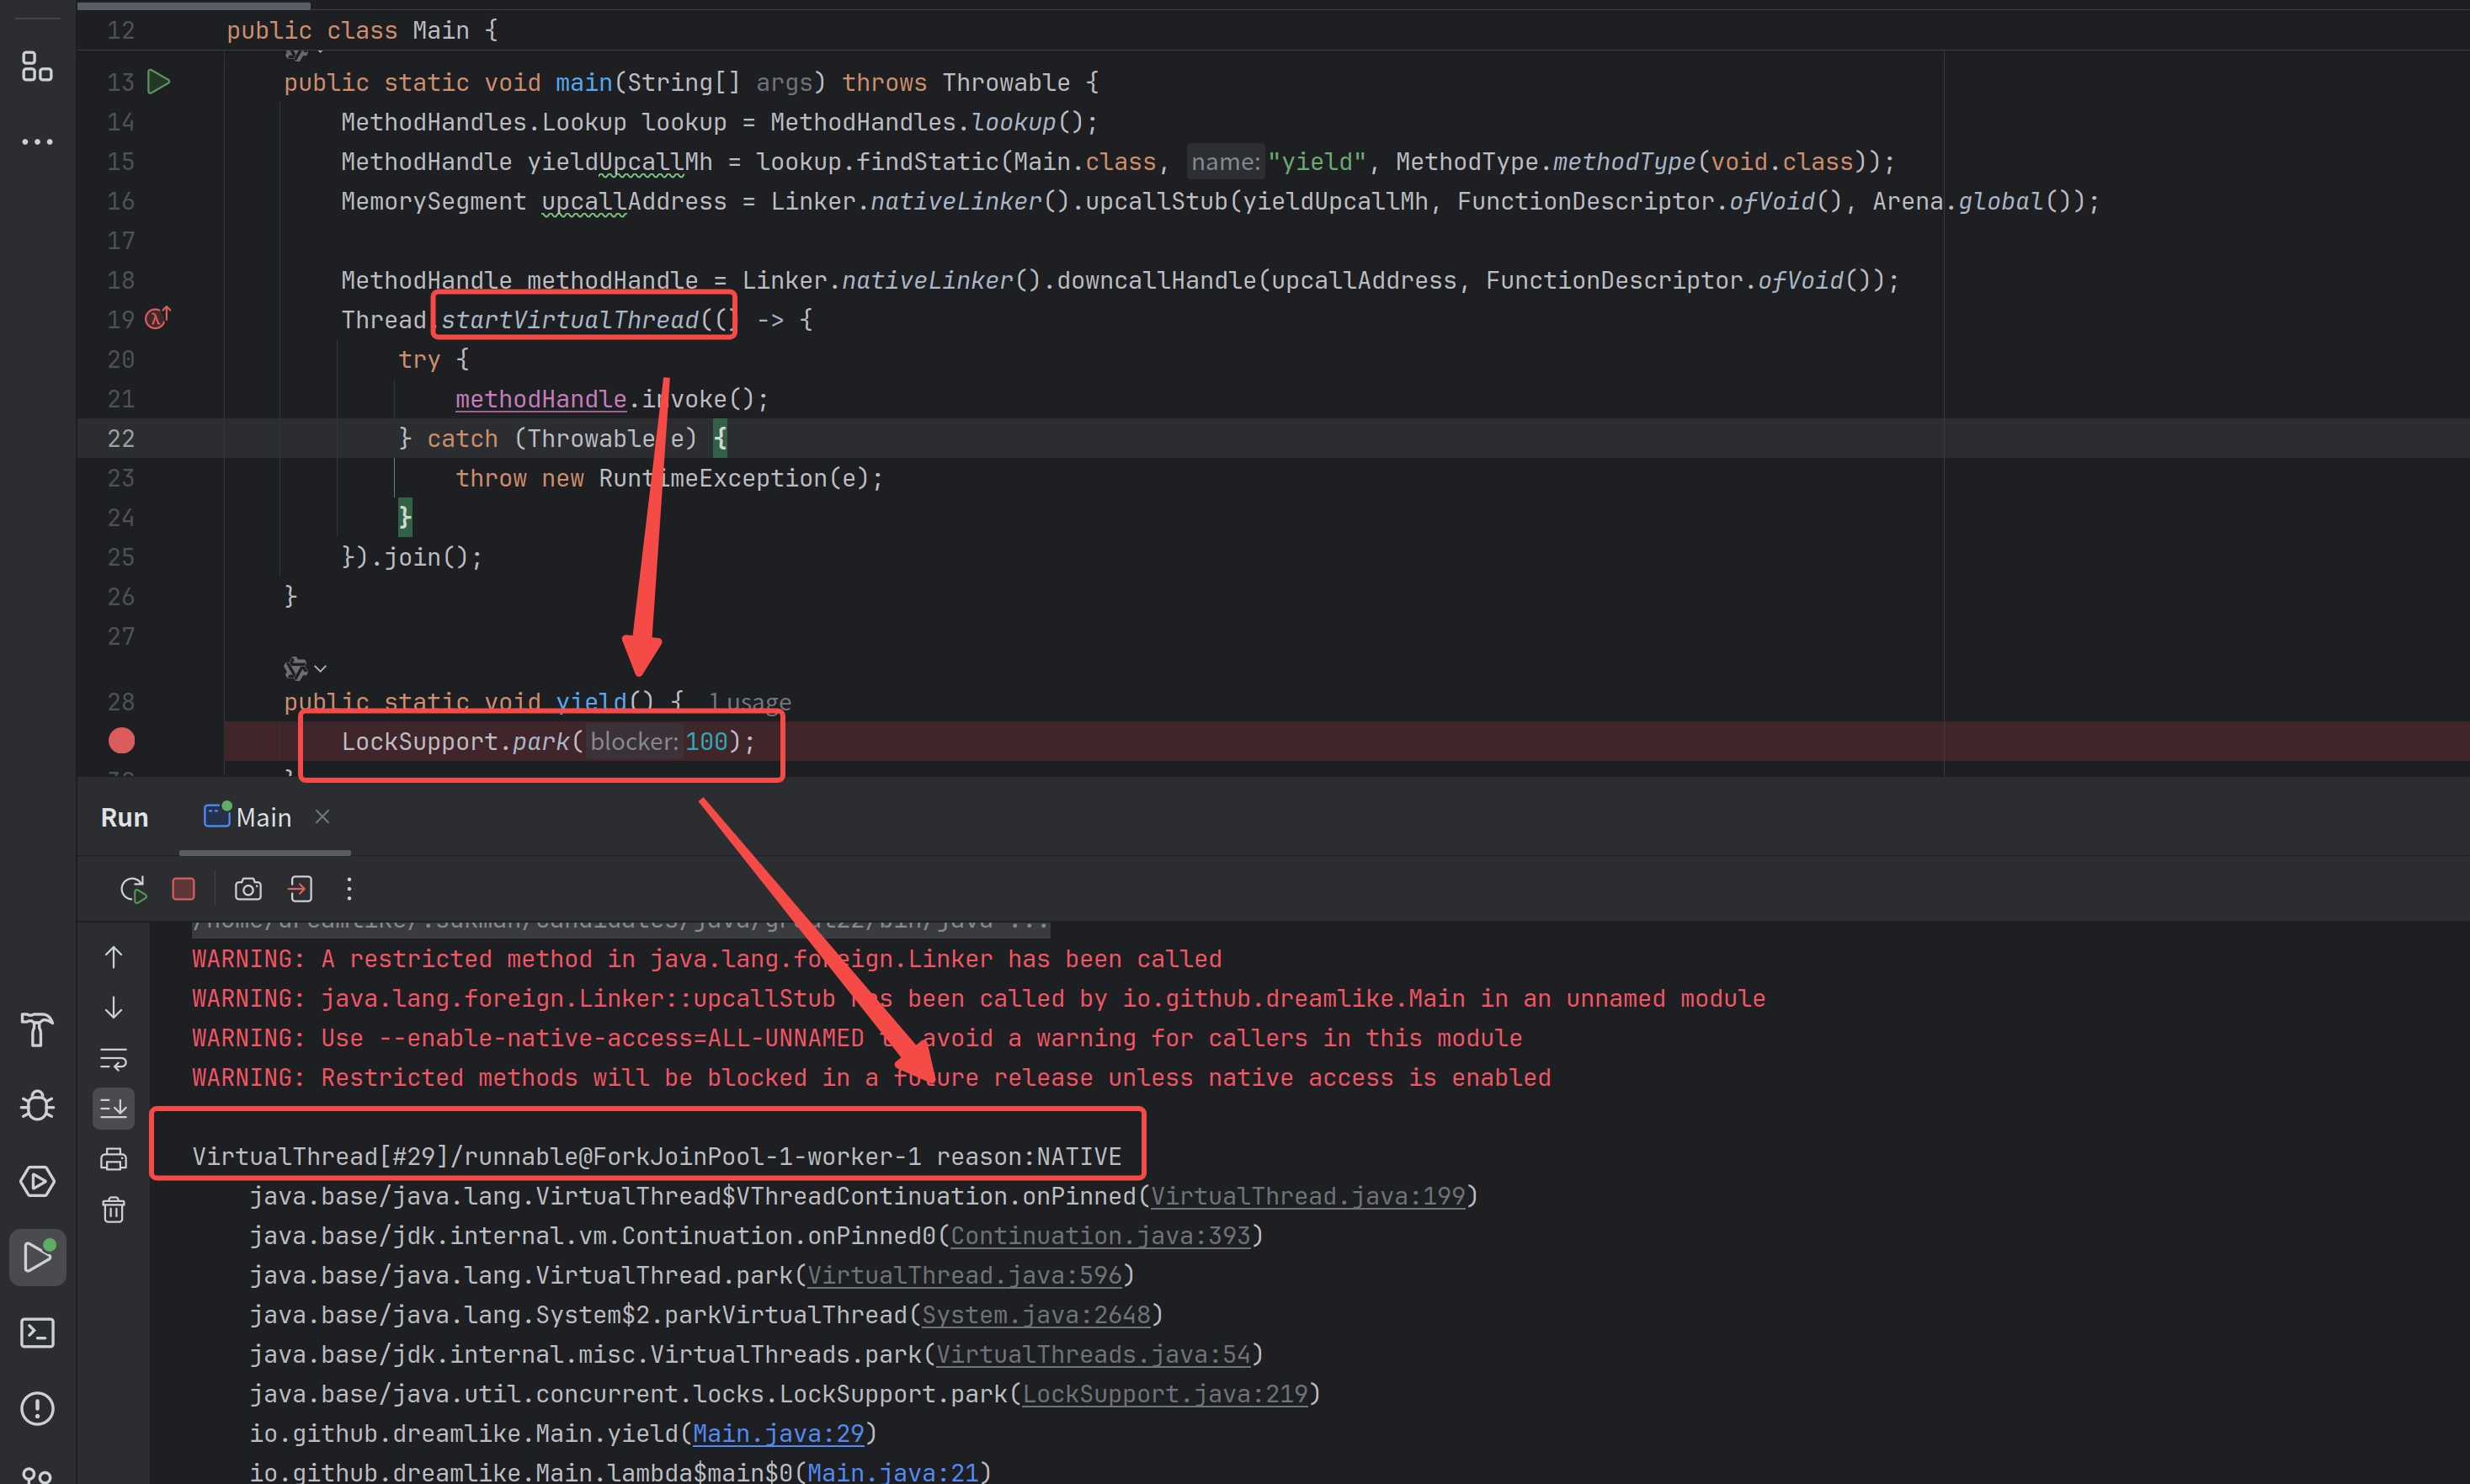Open System.java:2648 stack trace link
Image resolution: width=2470 pixels, height=1484 pixels.
pyautogui.click(x=1036, y=1315)
